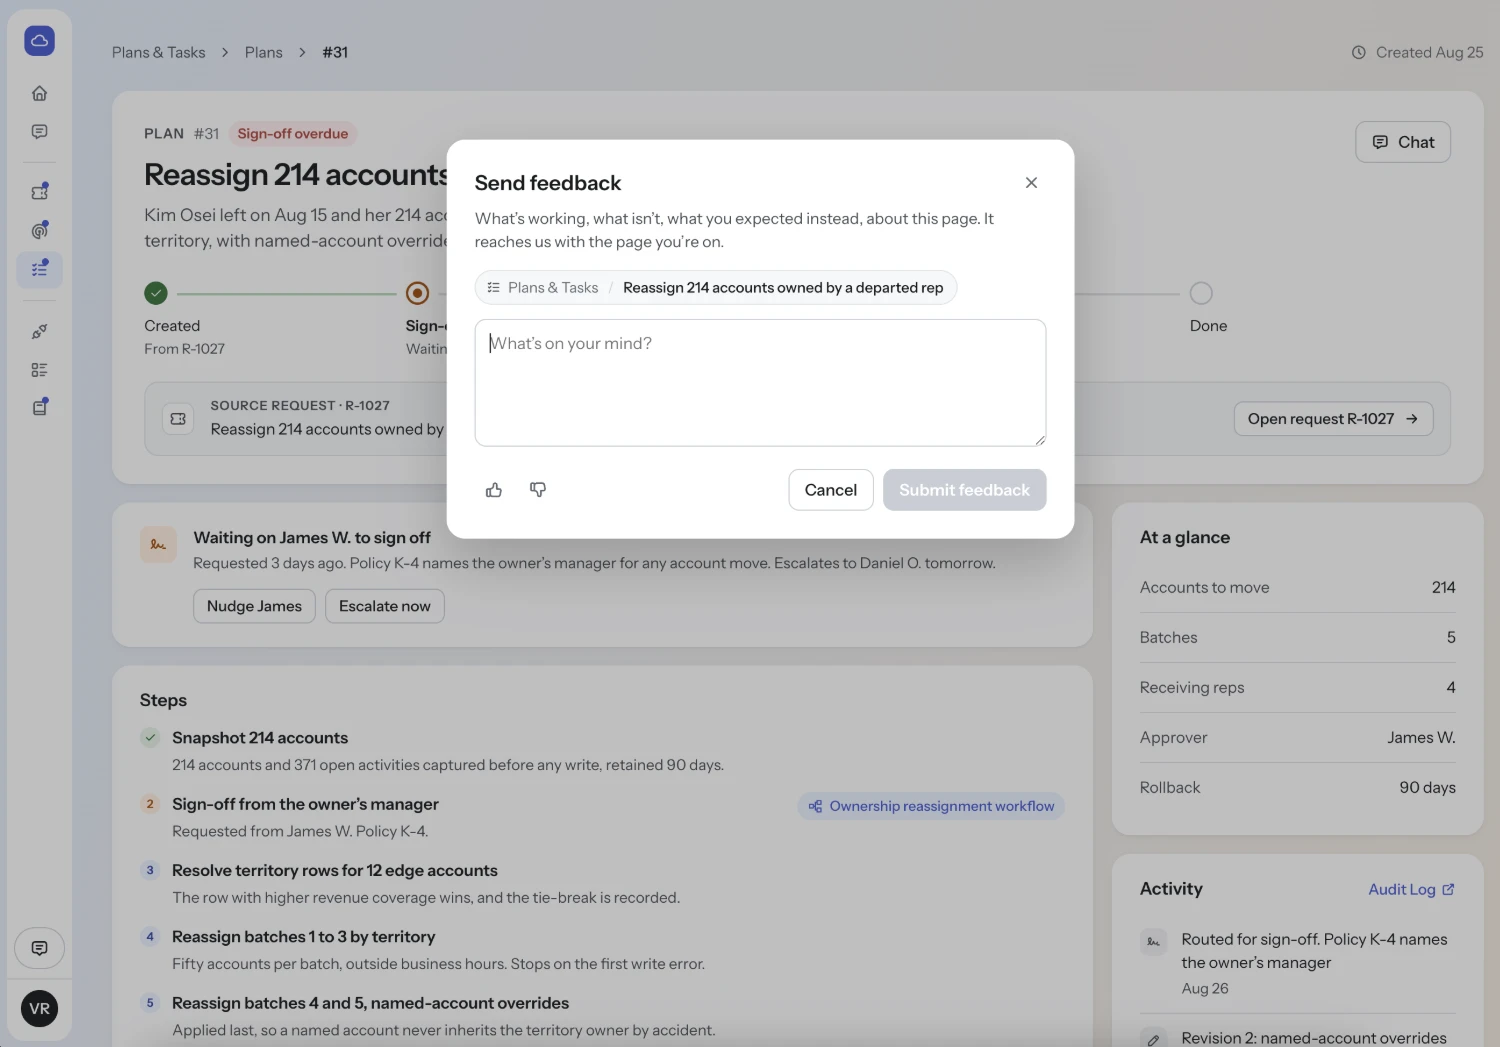Click the signature icon beside Waiting on James
Viewport: 1500px width, 1047px height.
pyautogui.click(x=158, y=545)
